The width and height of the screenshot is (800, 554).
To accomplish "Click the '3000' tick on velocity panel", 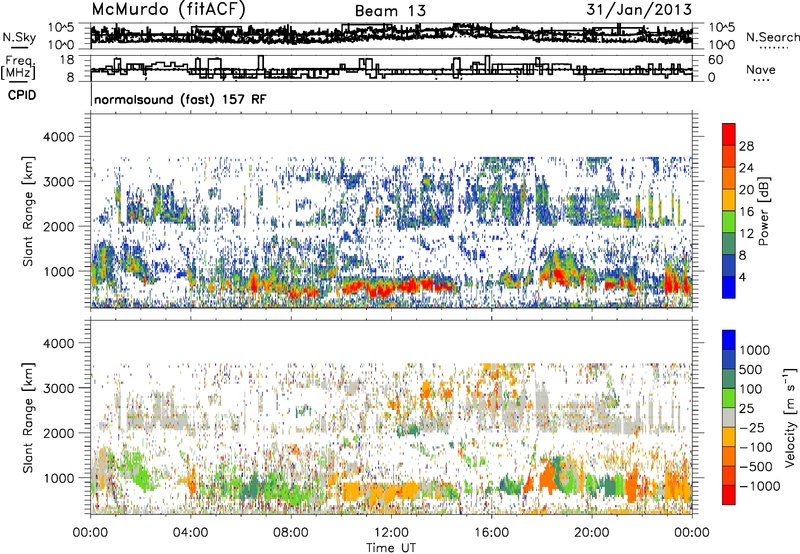I will 58,388.
